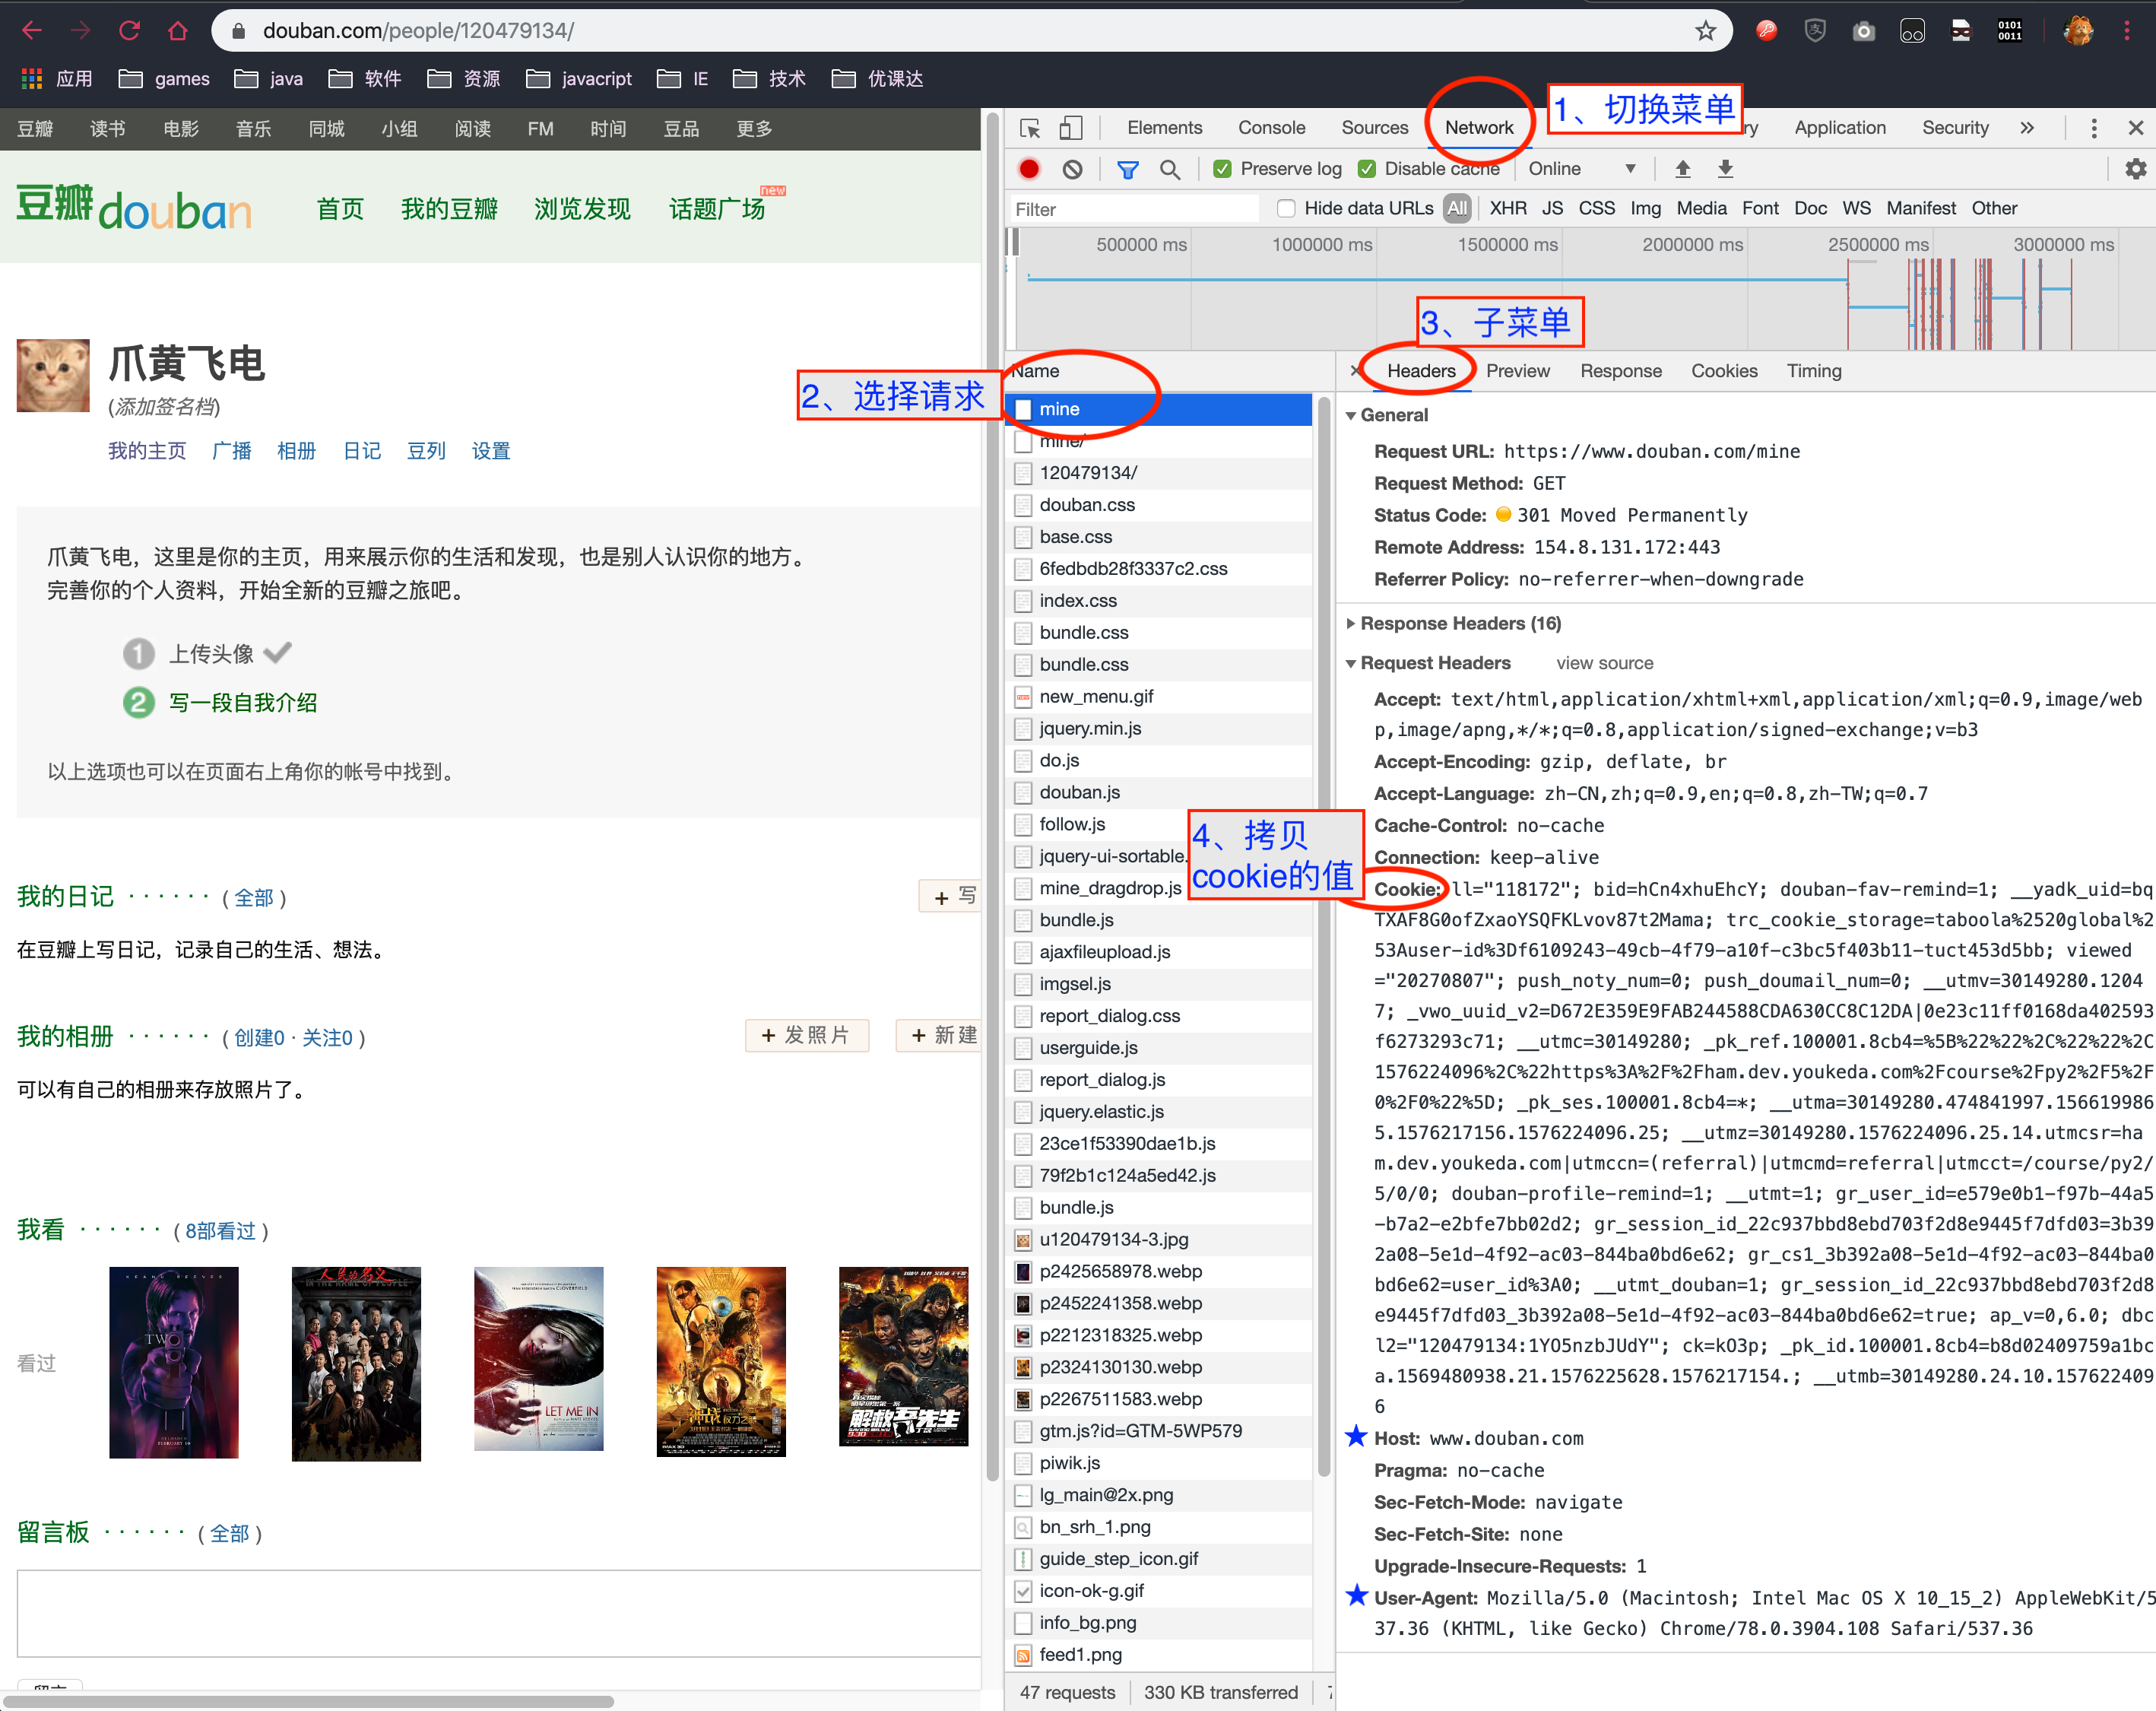Open 我的豆瓣 navigation link
This screenshot has height=1711, width=2156.
click(449, 208)
